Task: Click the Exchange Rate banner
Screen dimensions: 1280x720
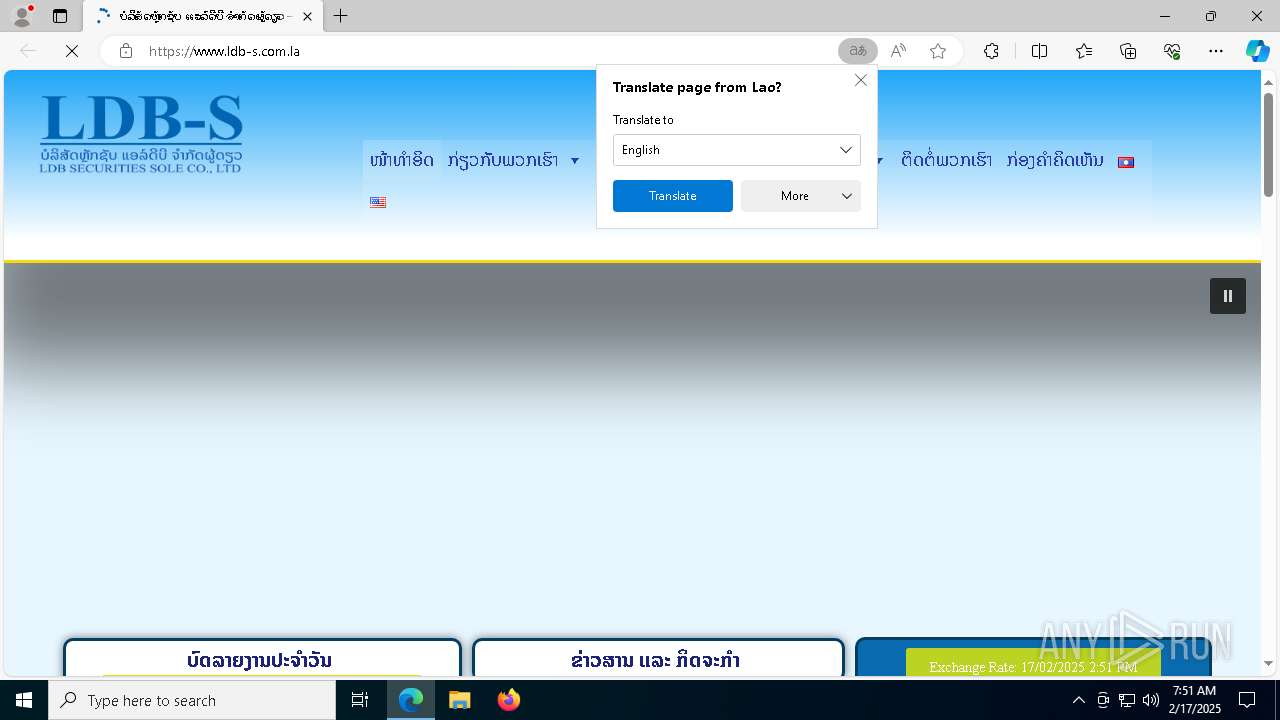Action: pos(1033,666)
